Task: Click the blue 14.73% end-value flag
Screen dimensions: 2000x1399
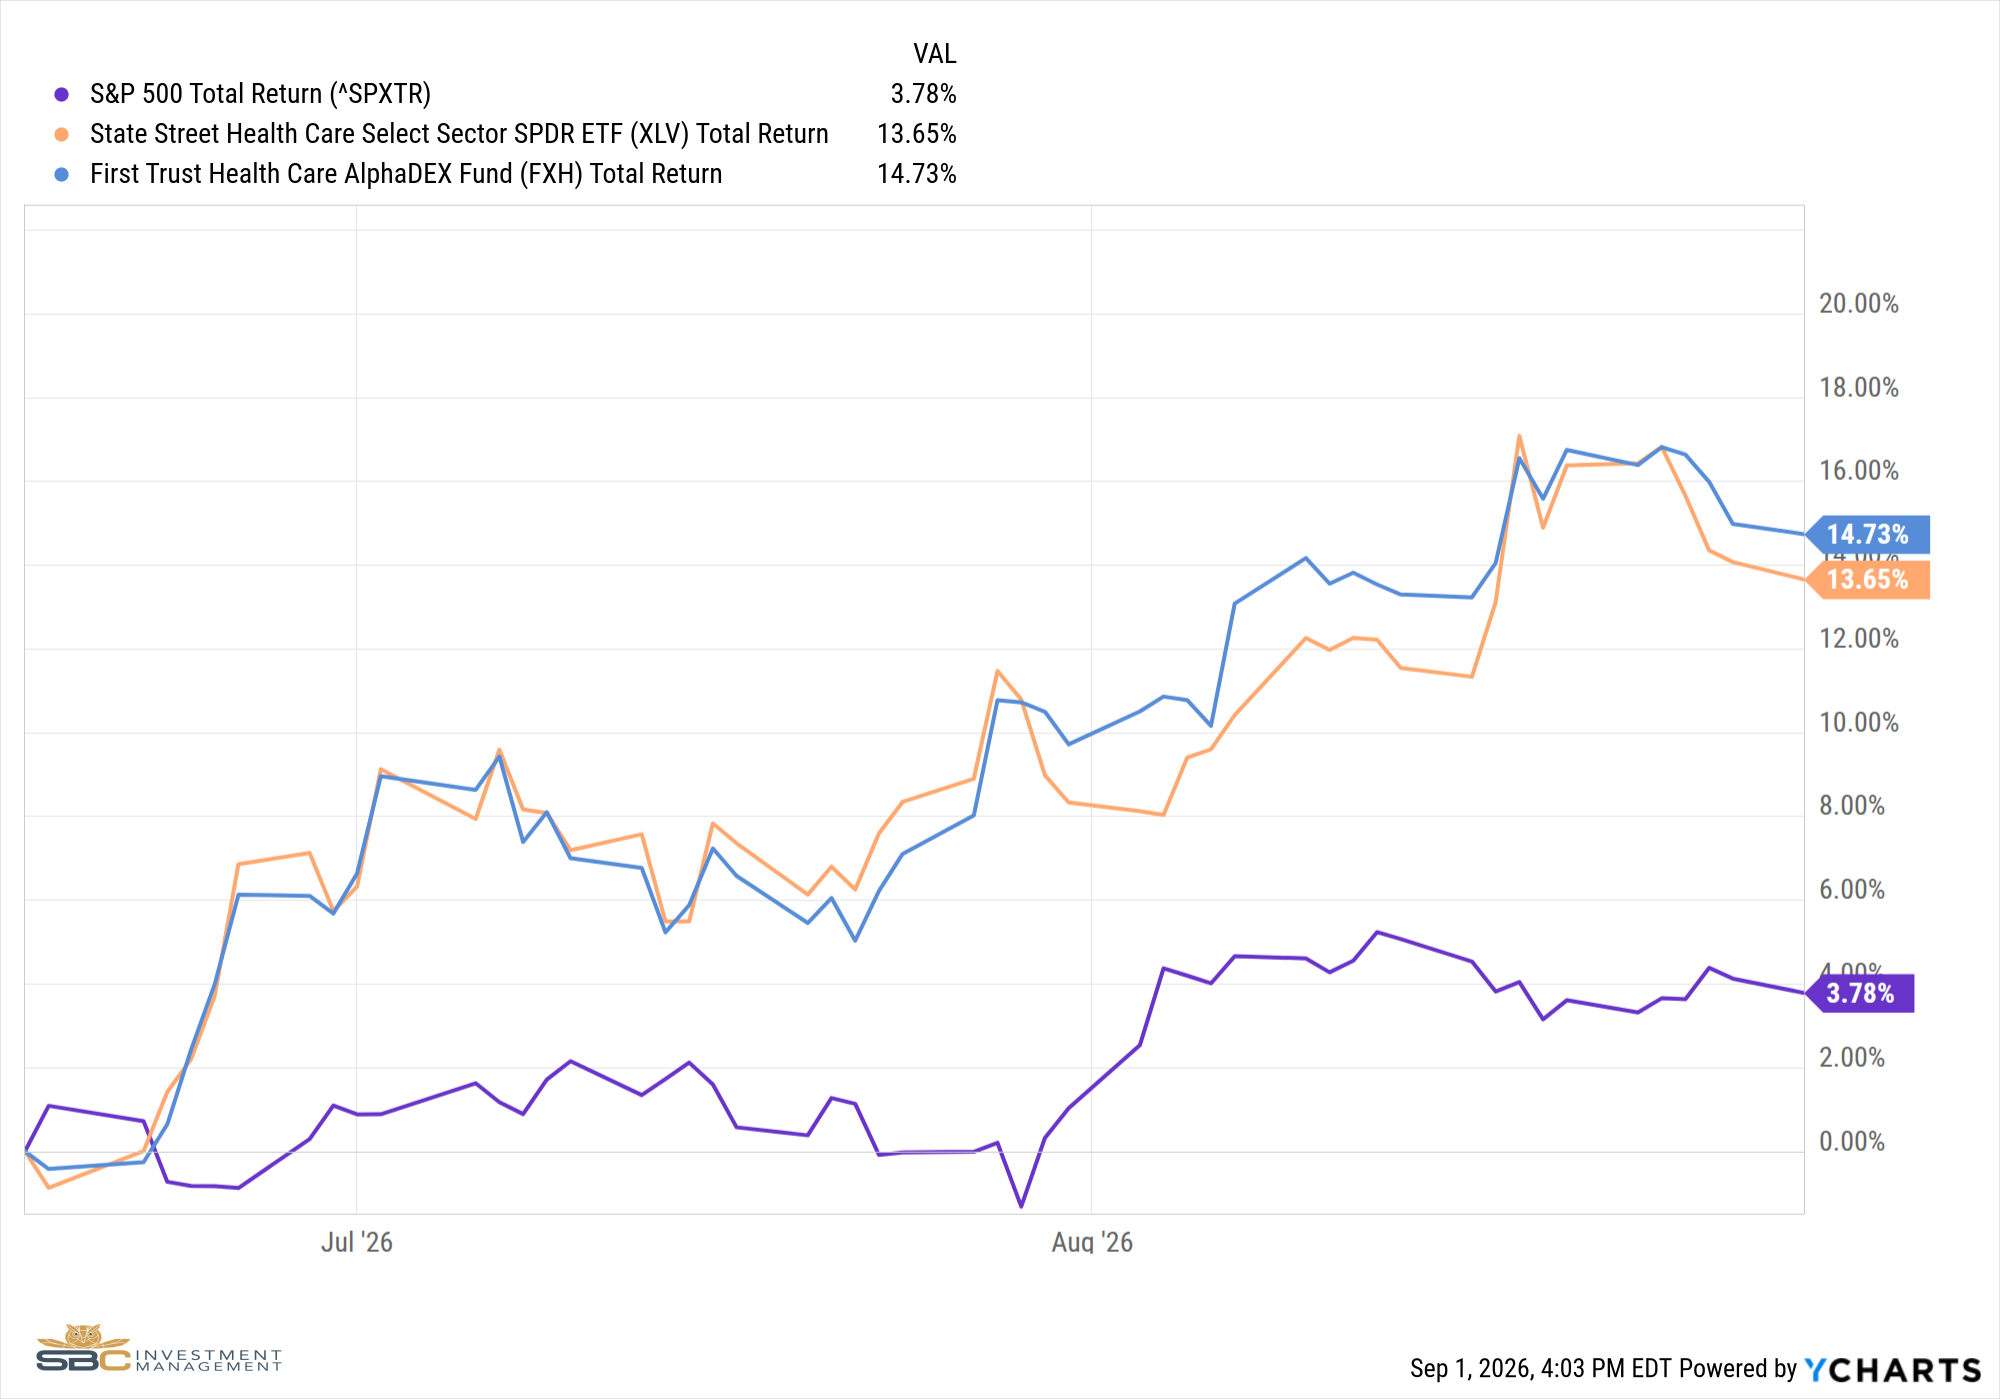Action: [x=1868, y=534]
